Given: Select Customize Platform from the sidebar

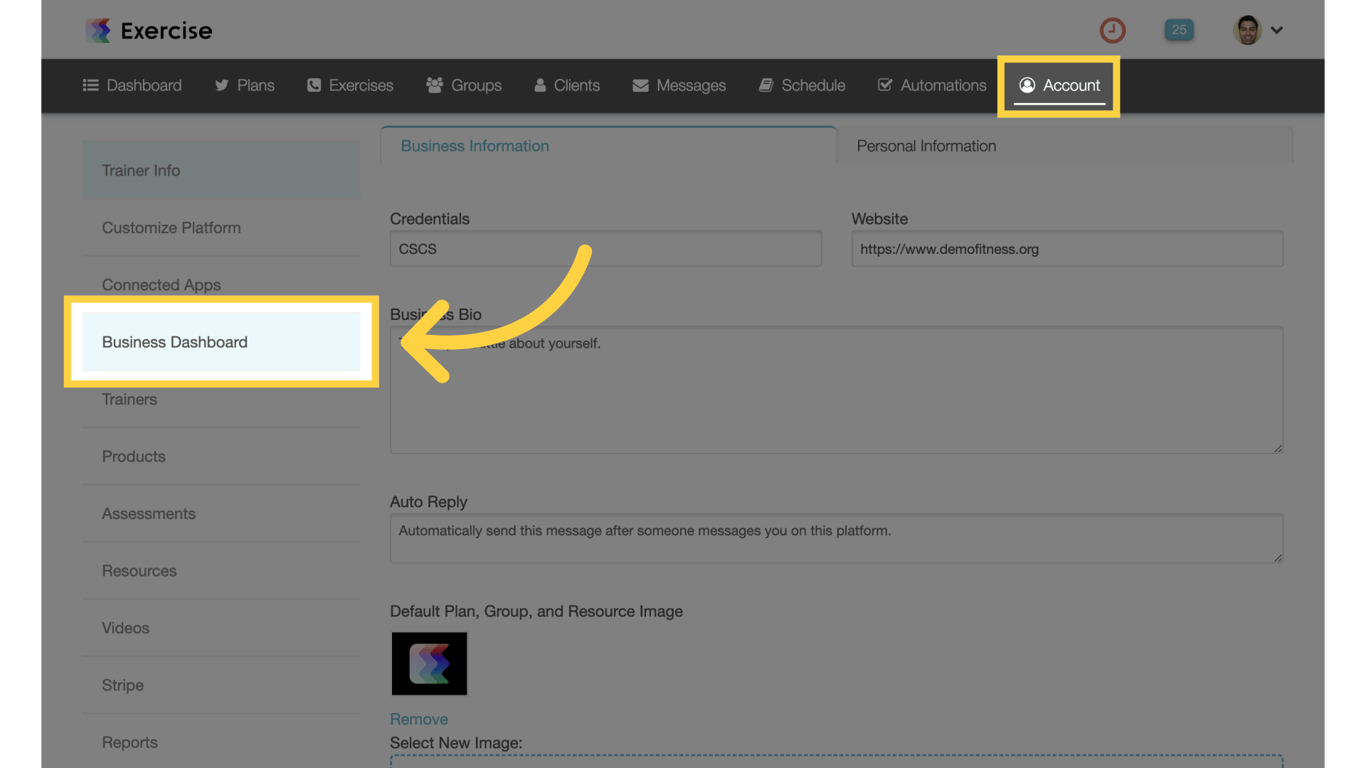Looking at the screenshot, I should pos(171,228).
